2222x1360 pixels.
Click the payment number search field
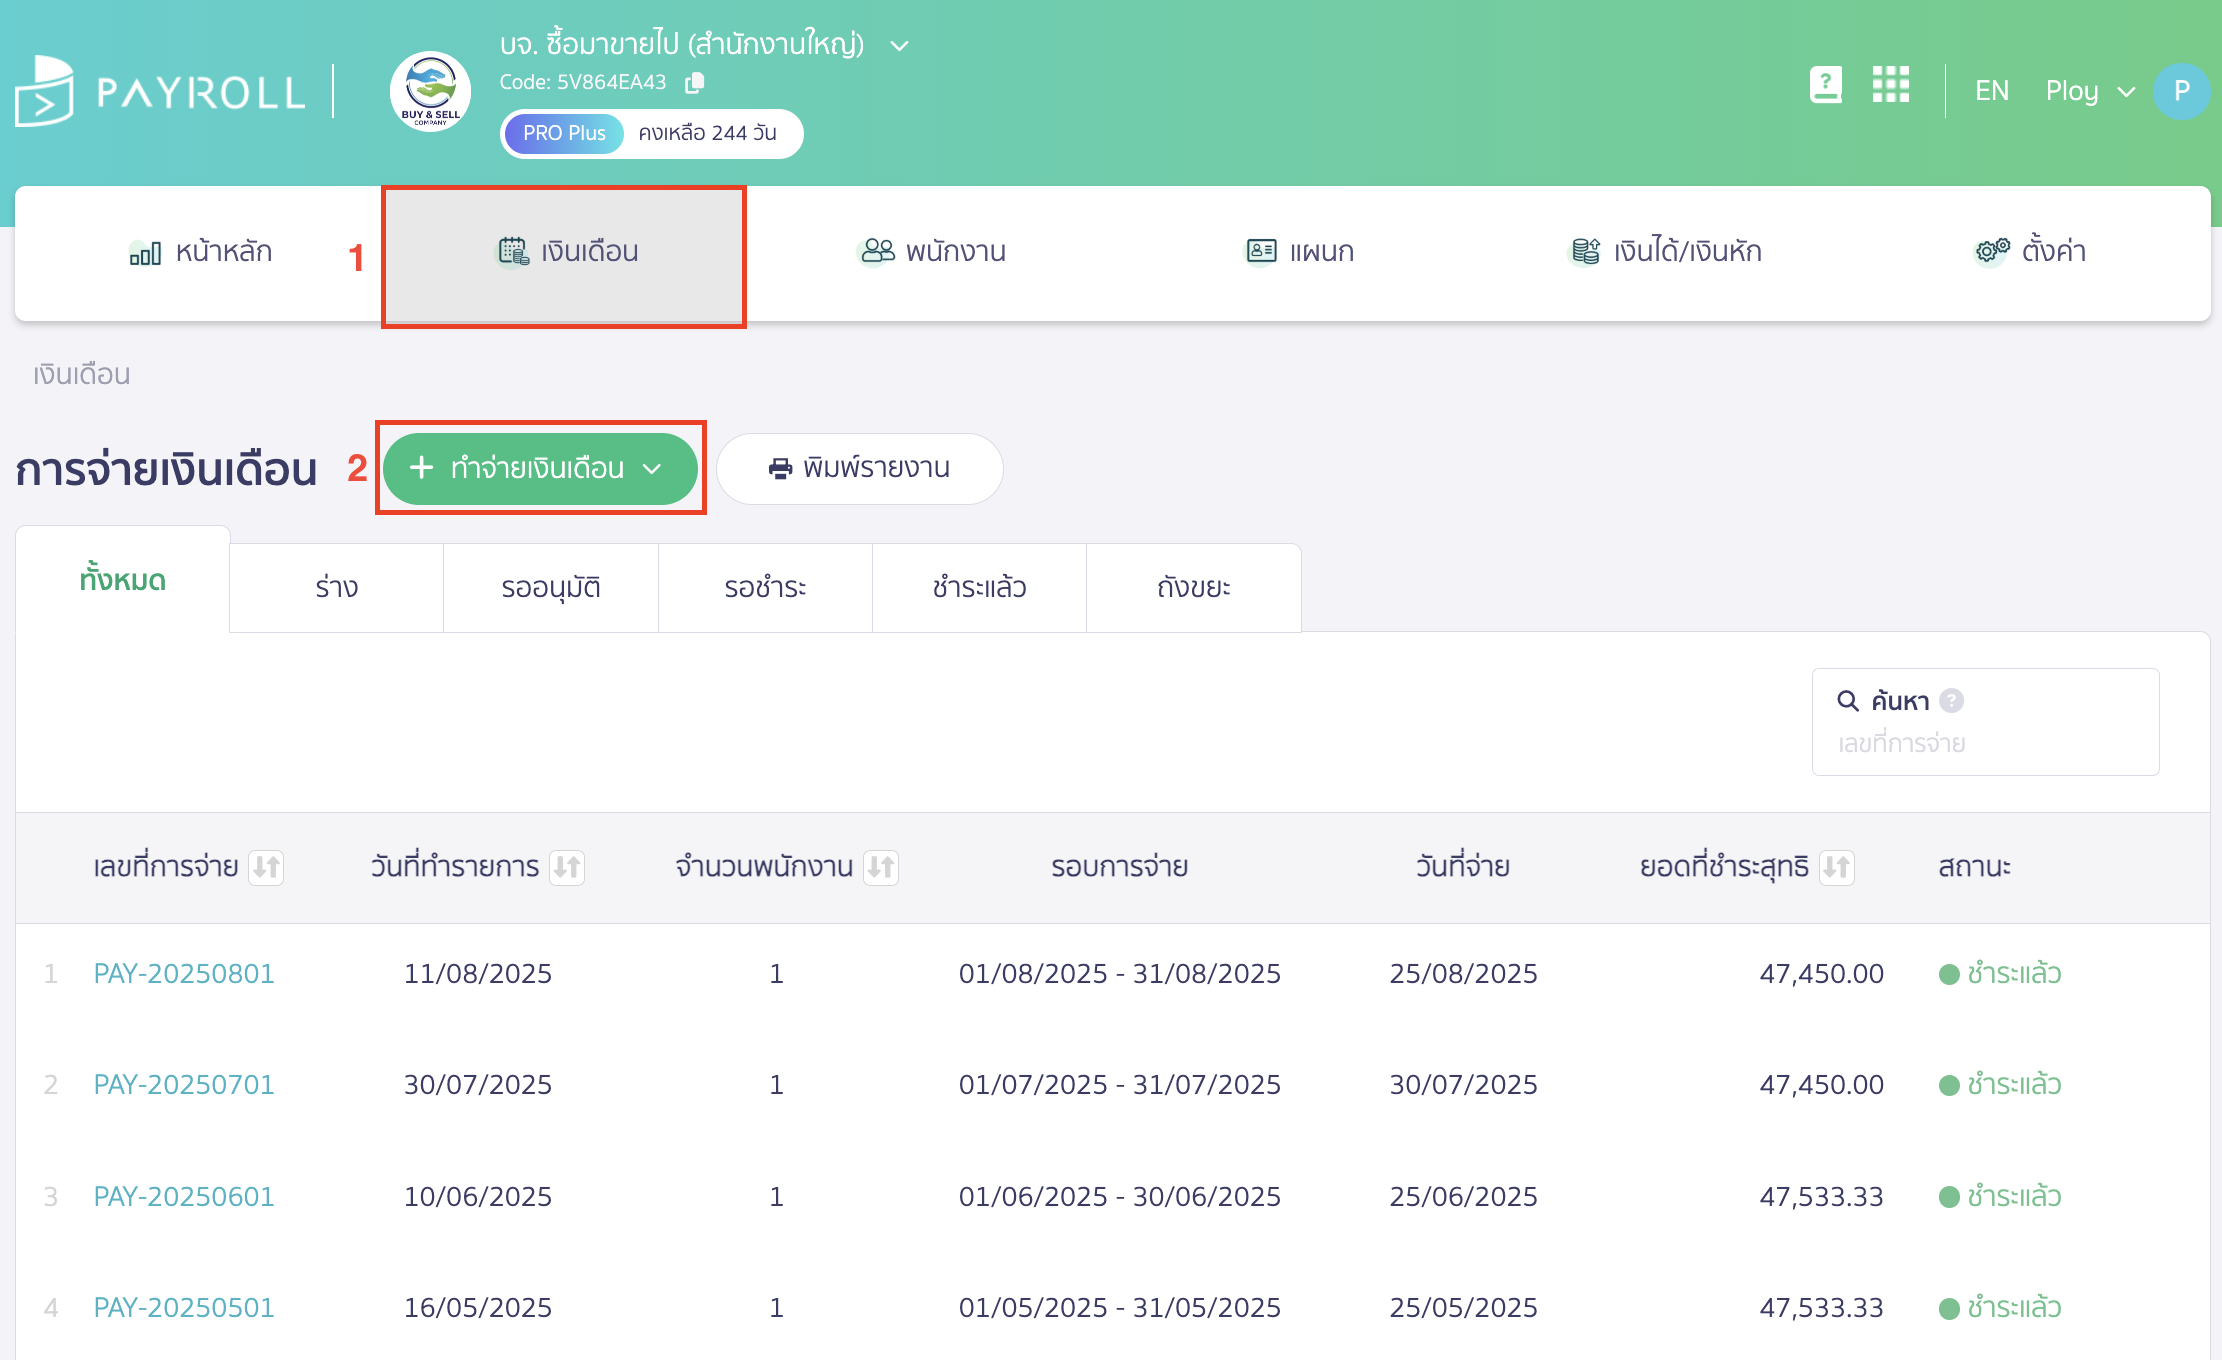1984,744
